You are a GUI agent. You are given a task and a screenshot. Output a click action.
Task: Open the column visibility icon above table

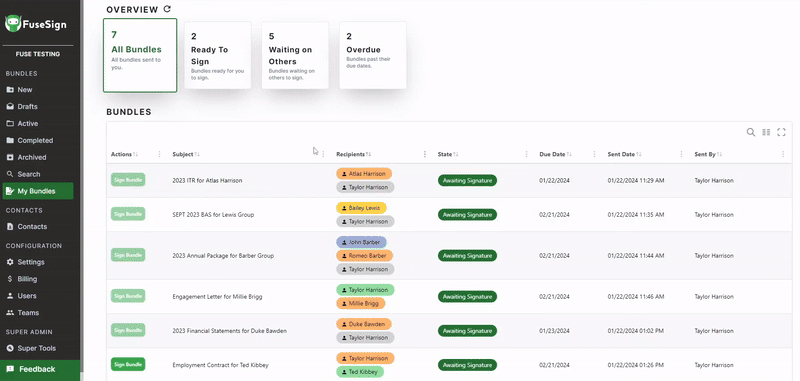coord(766,132)
